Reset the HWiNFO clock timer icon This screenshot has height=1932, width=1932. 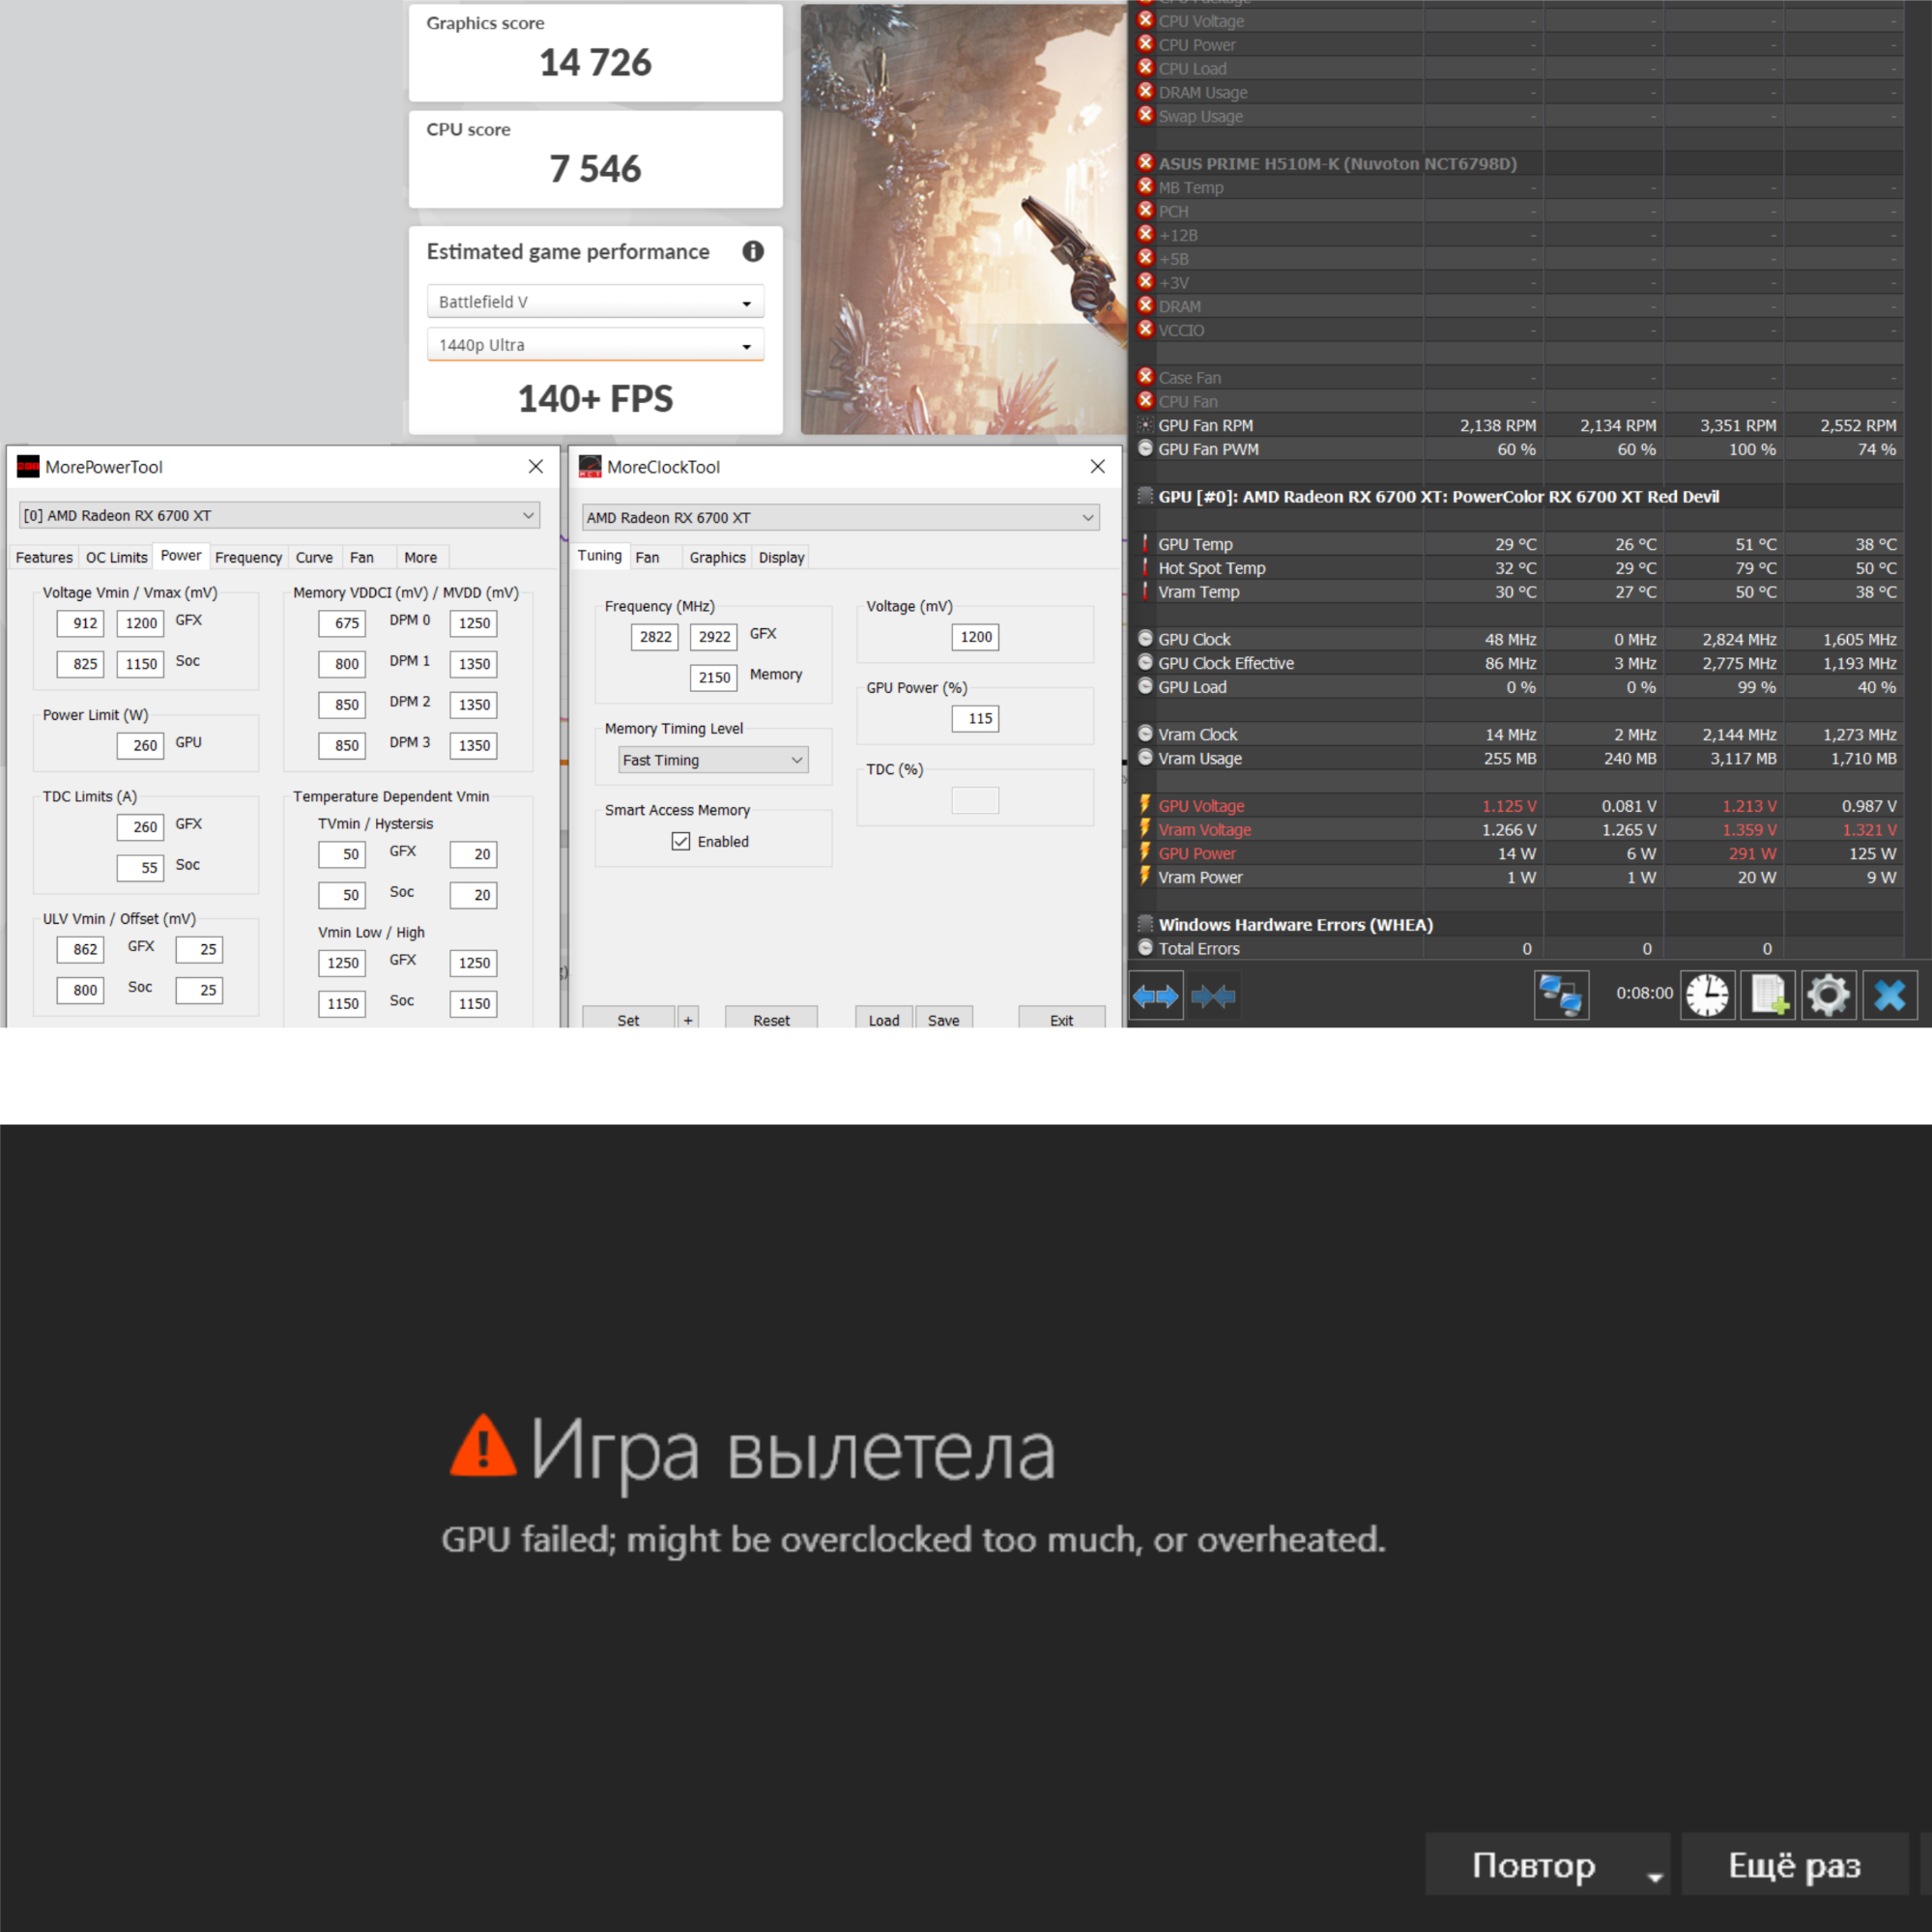coord(1707,996)
